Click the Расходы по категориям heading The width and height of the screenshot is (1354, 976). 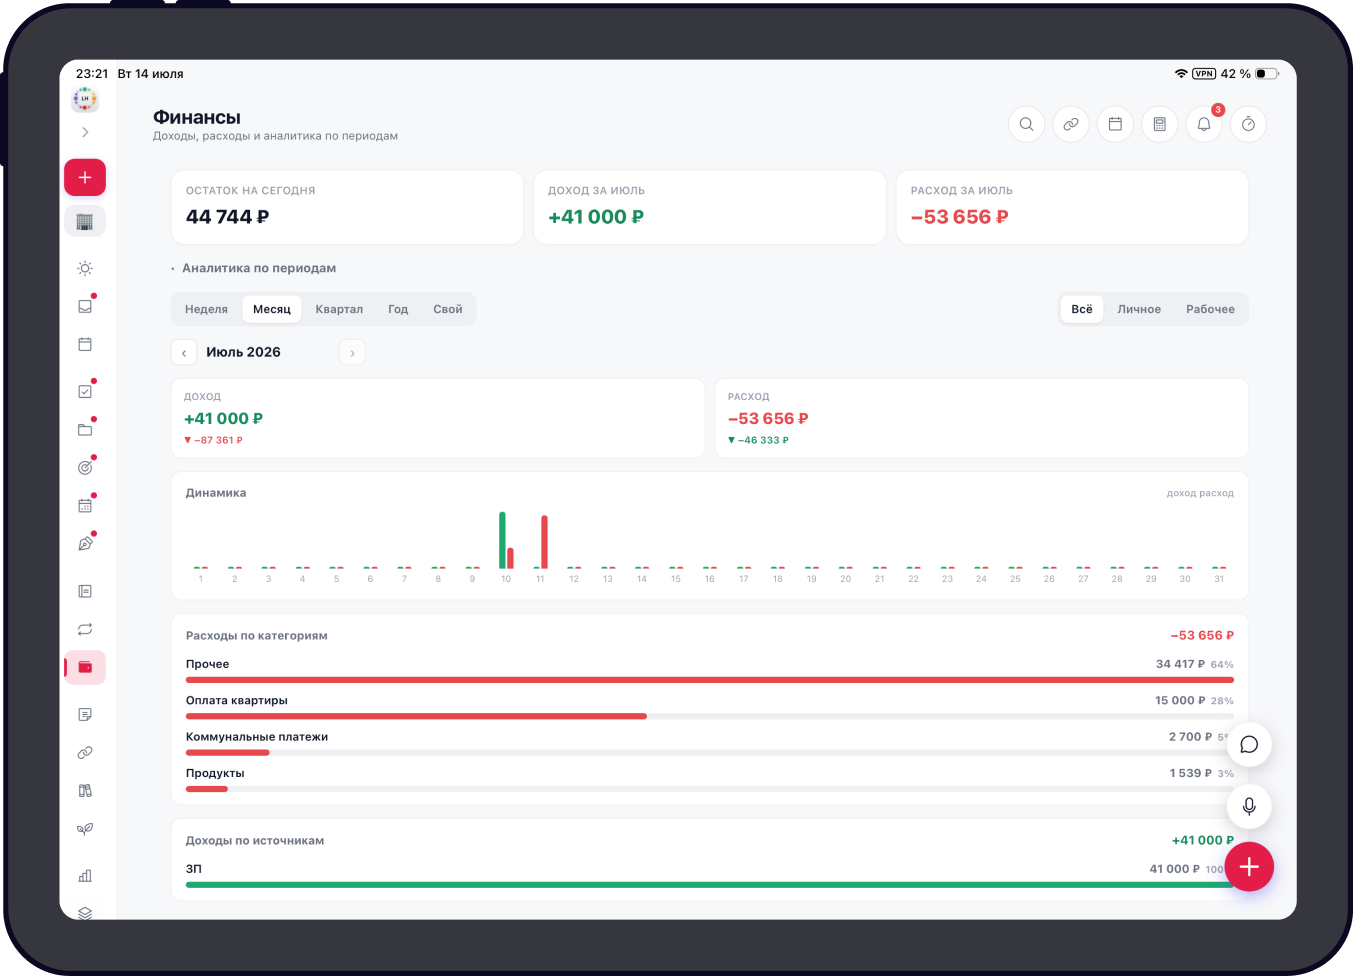[x=257, y=636]
